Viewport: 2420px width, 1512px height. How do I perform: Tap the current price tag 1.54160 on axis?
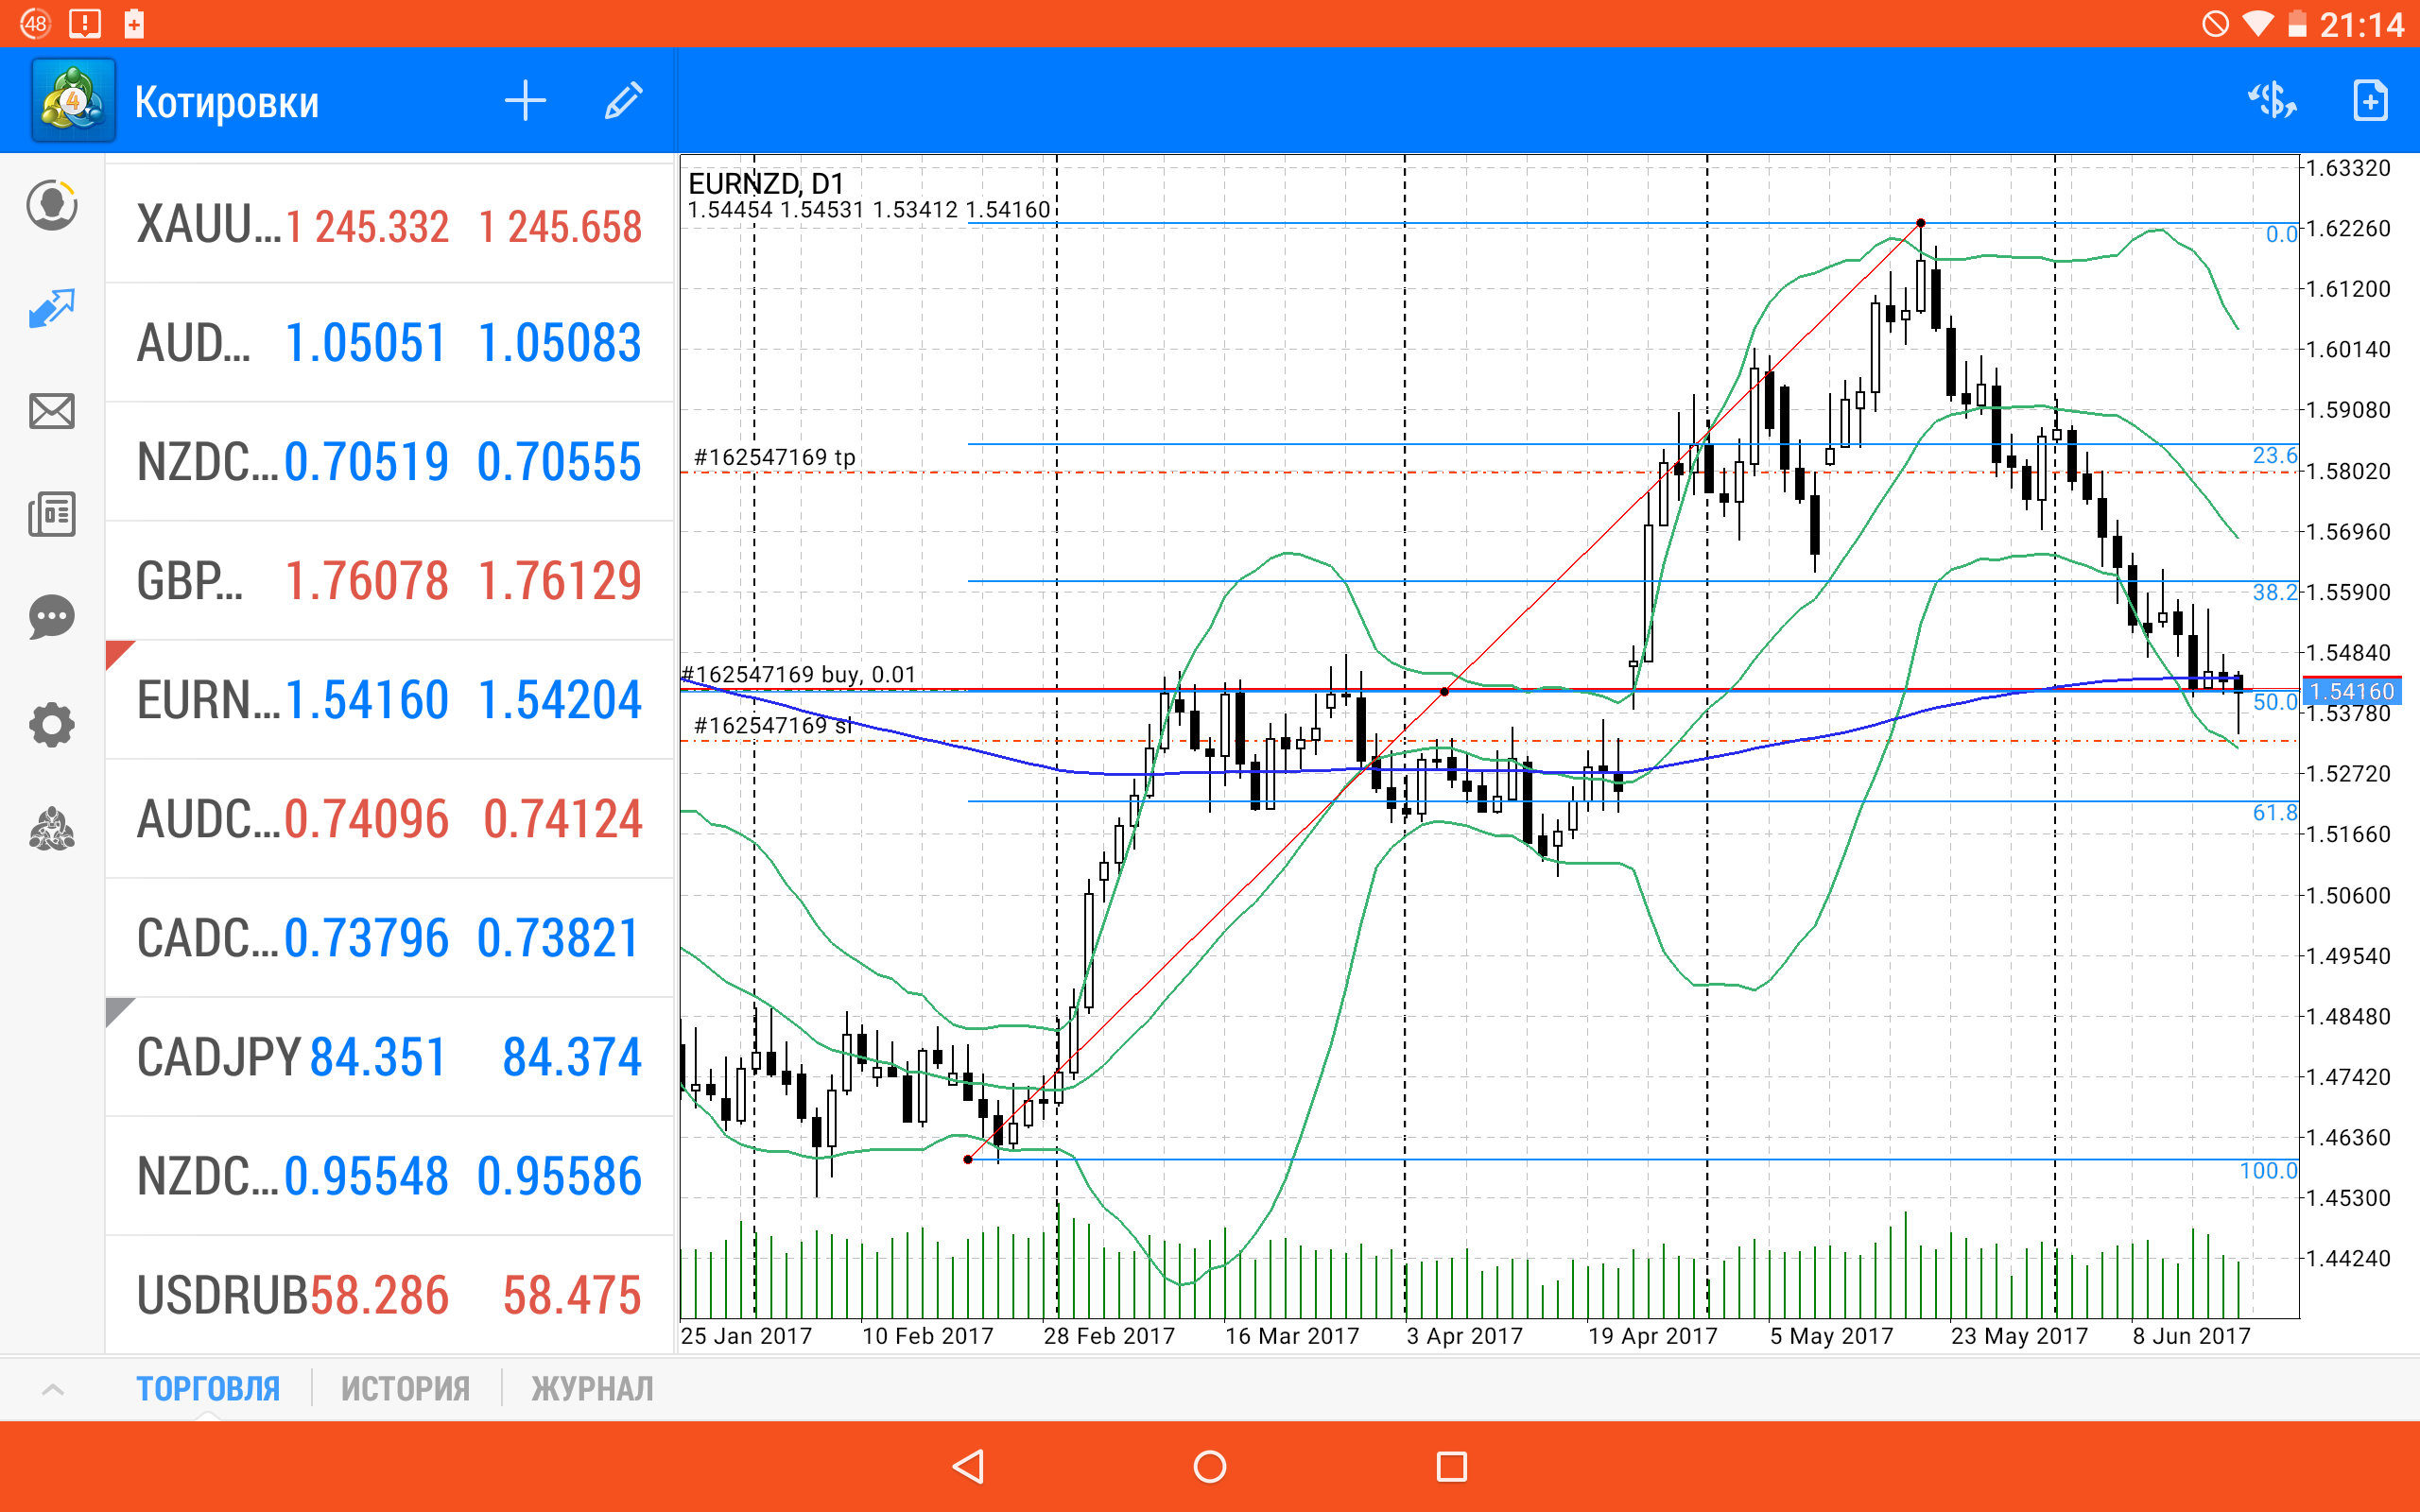point(2352,691)
